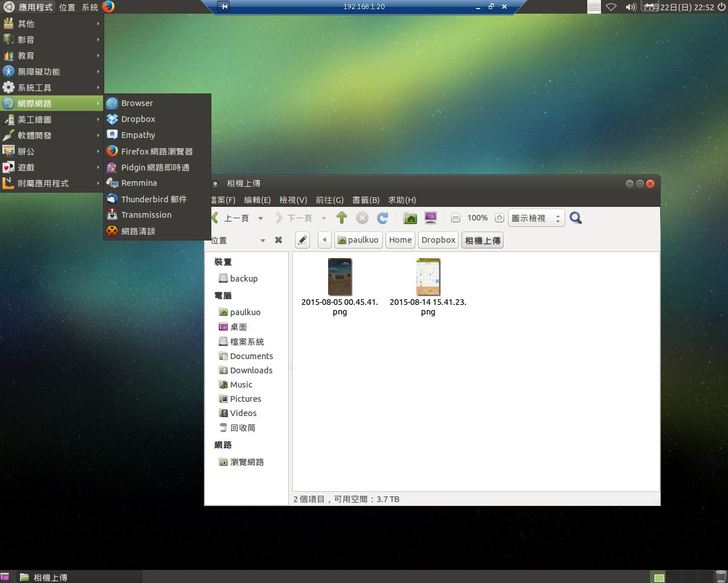Expand the back button history arrow
The width and height of the screenshot is (728, 583).
(x=261, y=218)
